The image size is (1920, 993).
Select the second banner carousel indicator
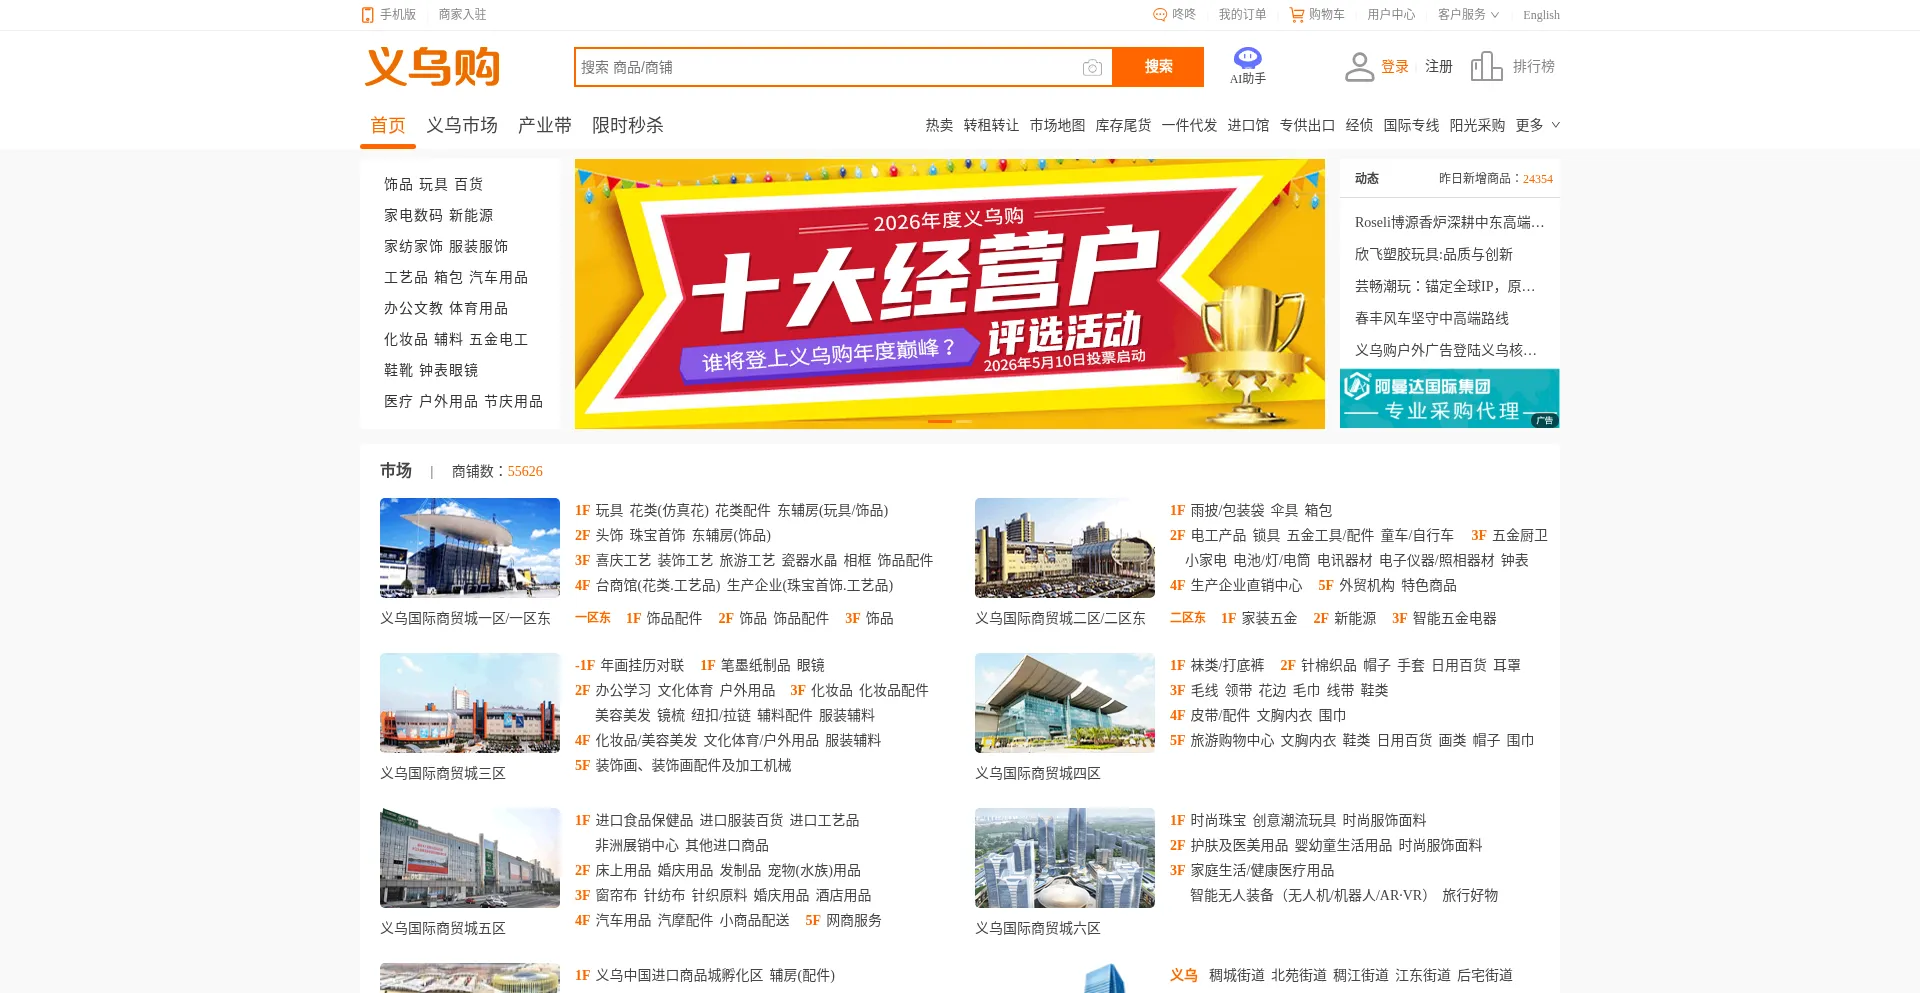tap(964, 421)
